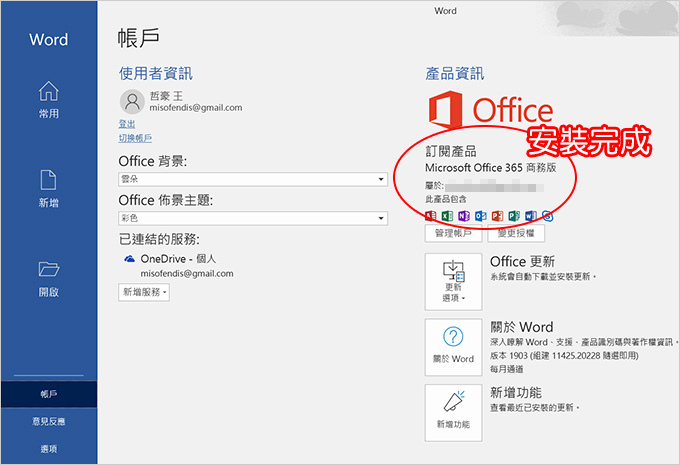Click the 切換帳戶 switch account link

point(135,138)
